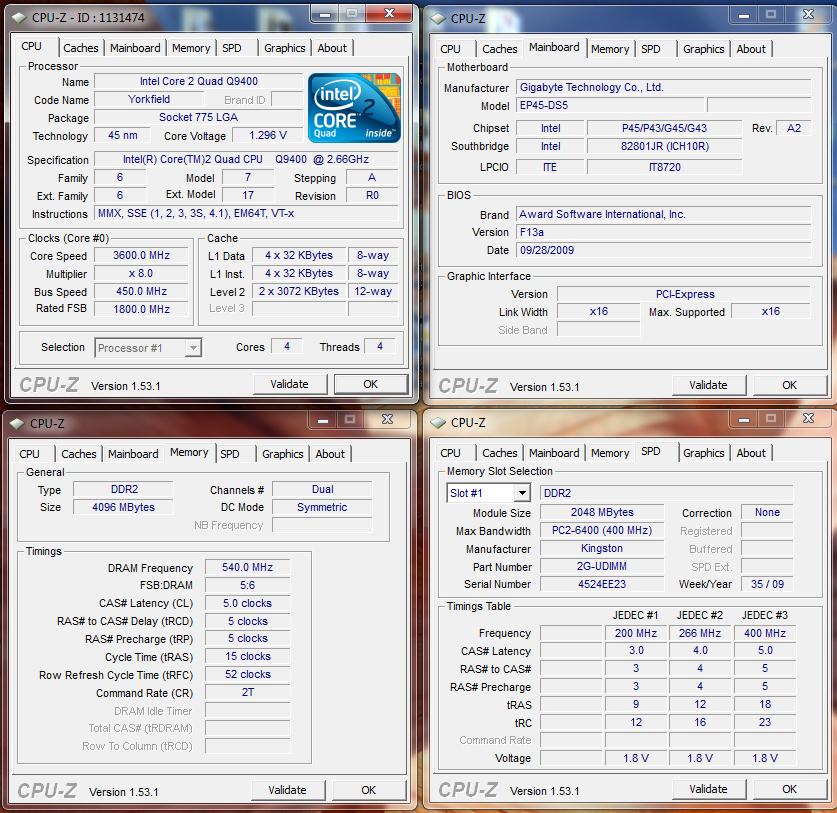Open the Processor #1 selection dropdown
The height and width of the screenshot is (813, 837).
193,348
